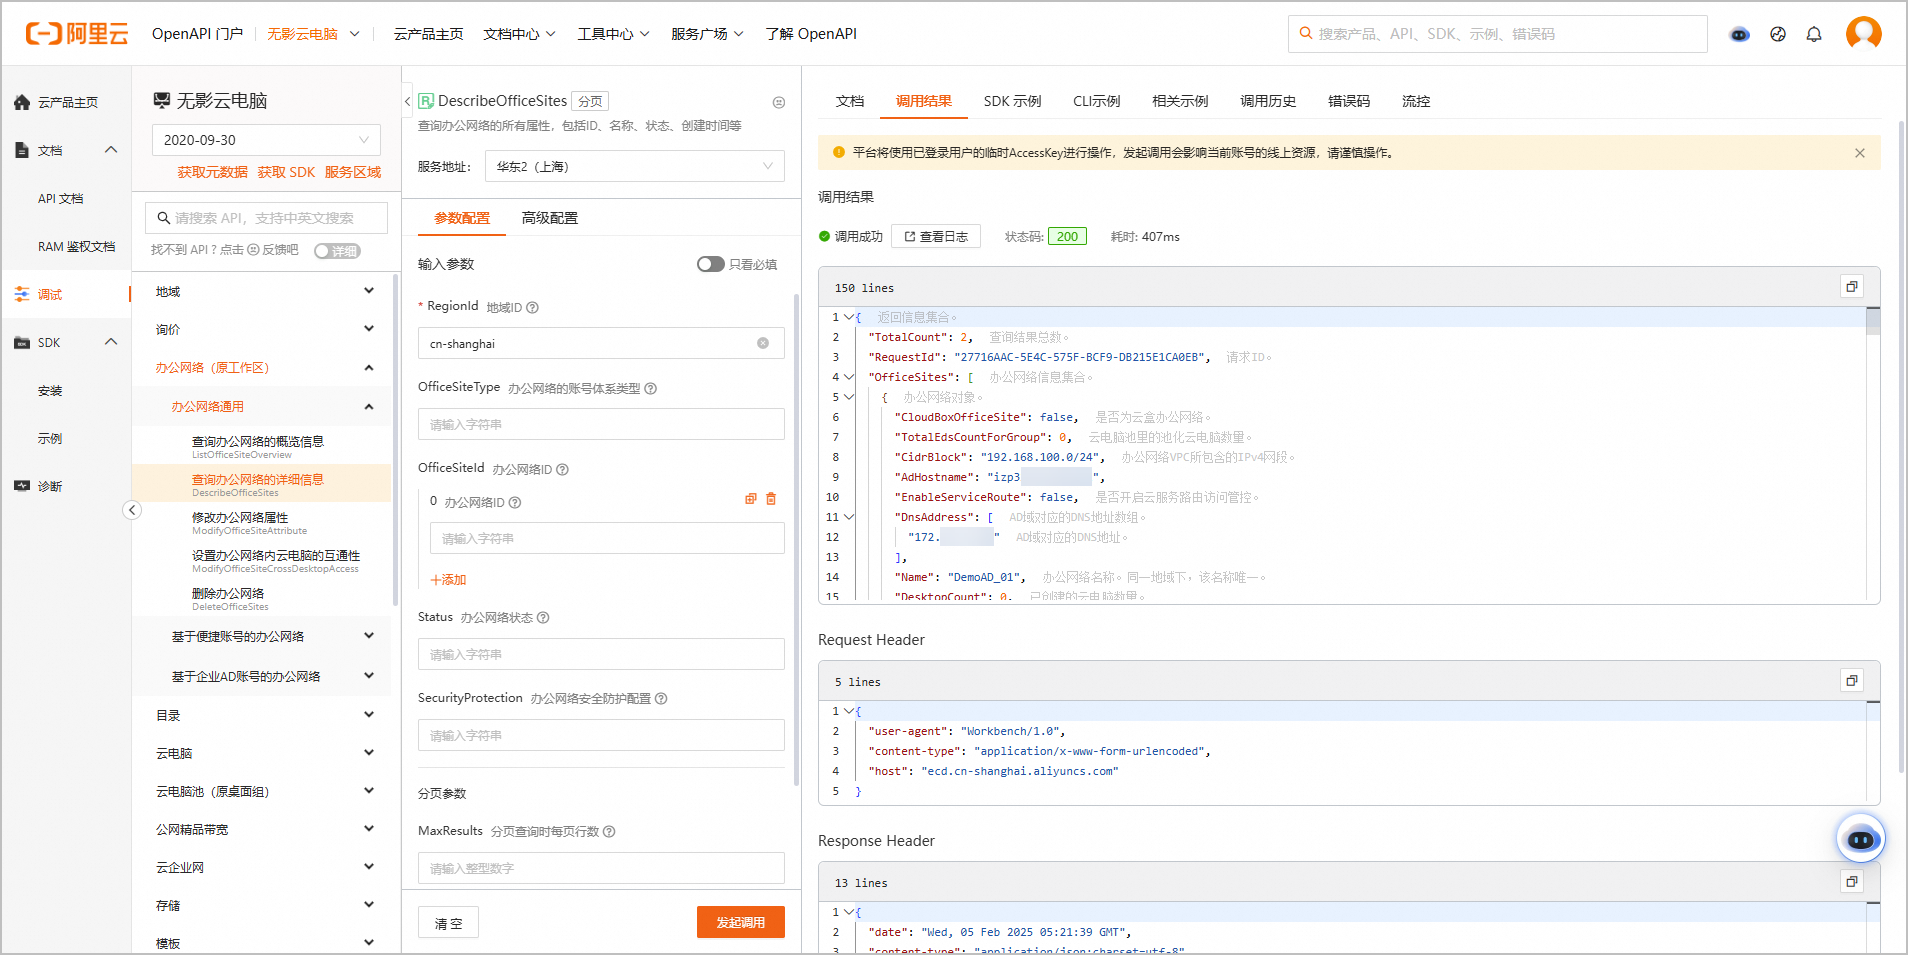1908x955 pixels.
Task: Click in the MaxResults input field
Action: coord(601,868)
